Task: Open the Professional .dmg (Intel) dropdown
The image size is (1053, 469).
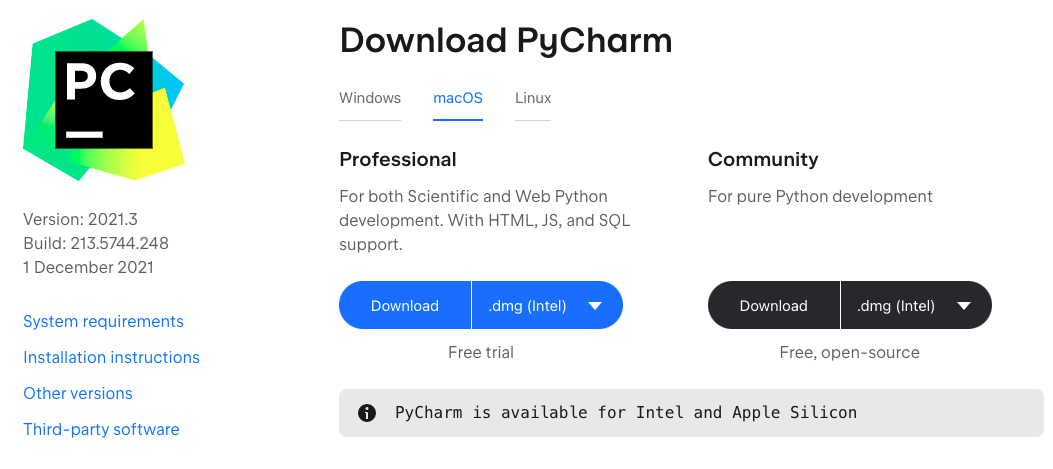Action: tap(547, 306)
